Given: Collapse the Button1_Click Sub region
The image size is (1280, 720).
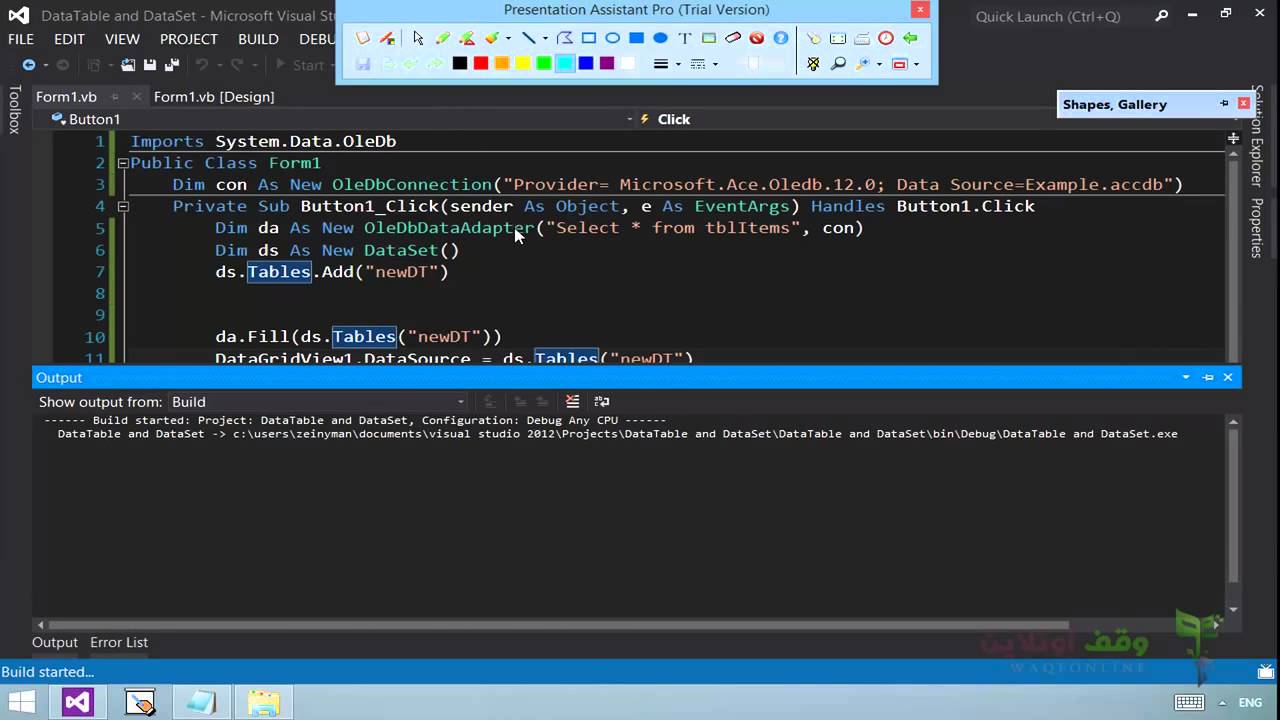Looking at the screenshot, I should pyautogui.click(x=123, y=206).
